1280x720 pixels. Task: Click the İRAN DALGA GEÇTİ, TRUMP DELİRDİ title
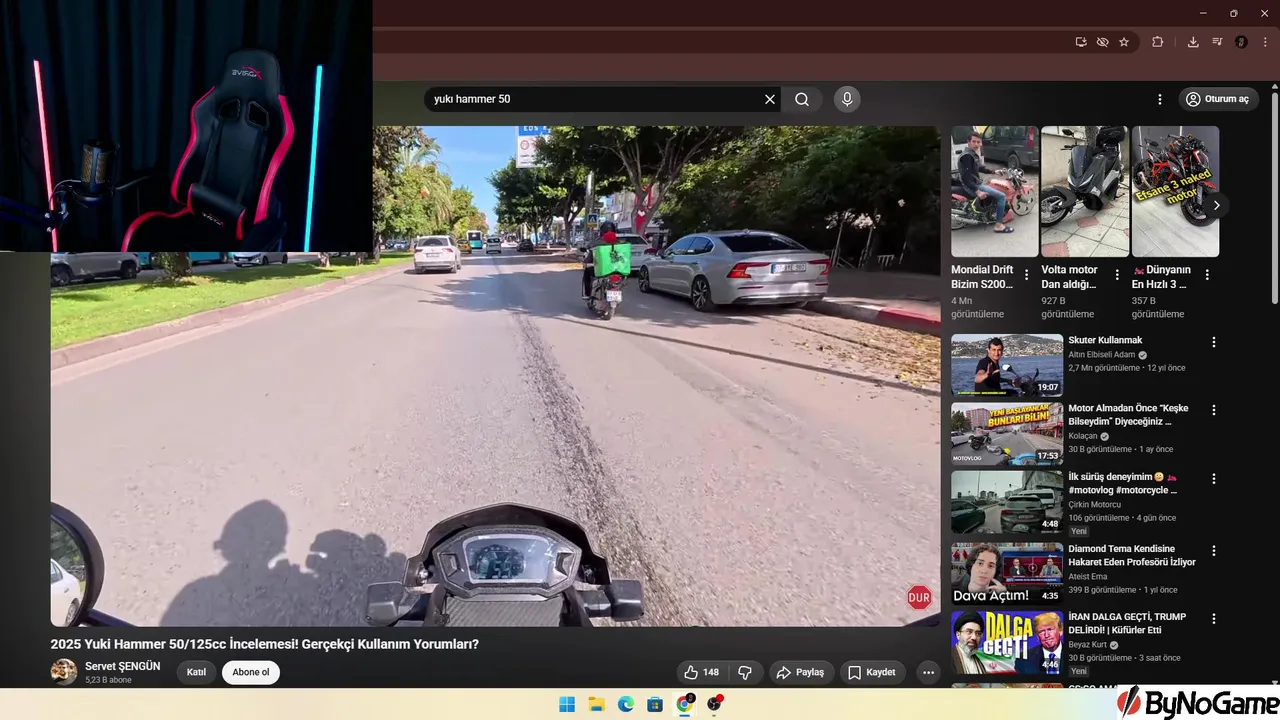click(x=1127, y=623)
